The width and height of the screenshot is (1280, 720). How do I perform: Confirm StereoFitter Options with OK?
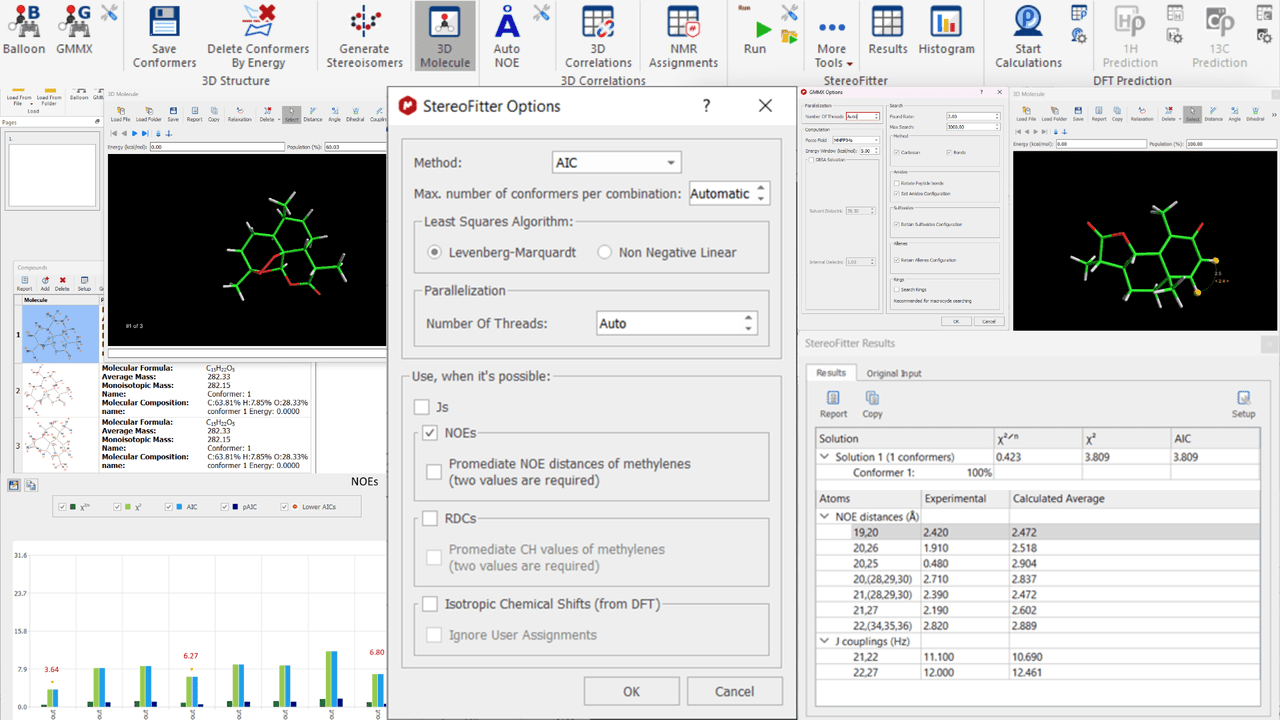(631, 691)
